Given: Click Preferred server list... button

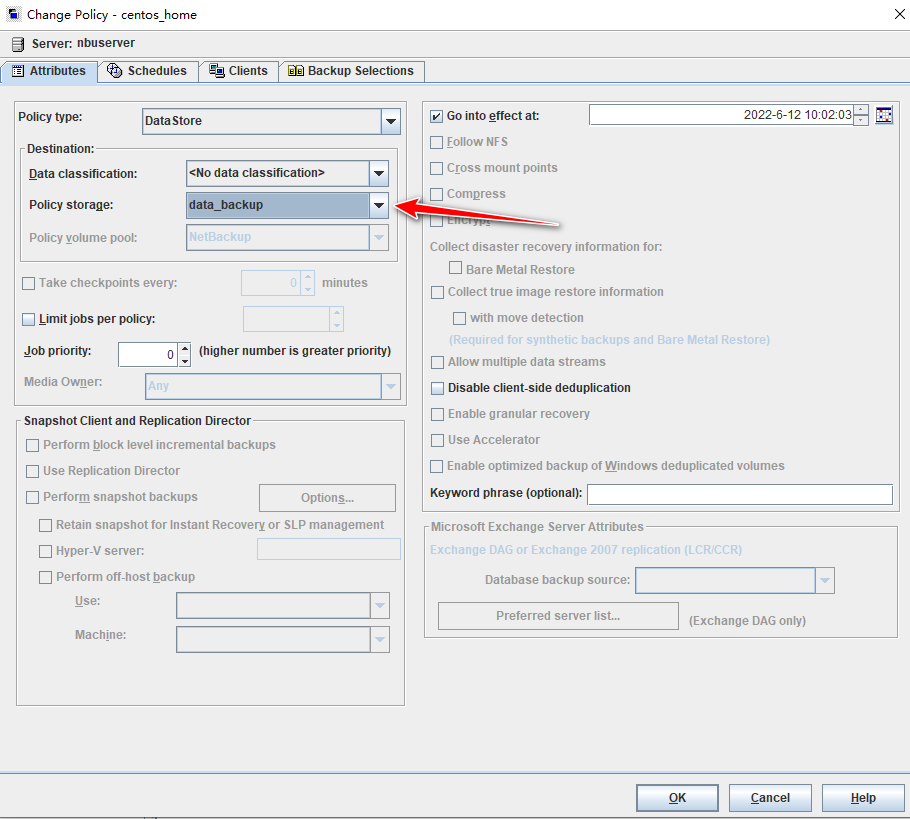Looking at the screenshot, I should (558, 616).
